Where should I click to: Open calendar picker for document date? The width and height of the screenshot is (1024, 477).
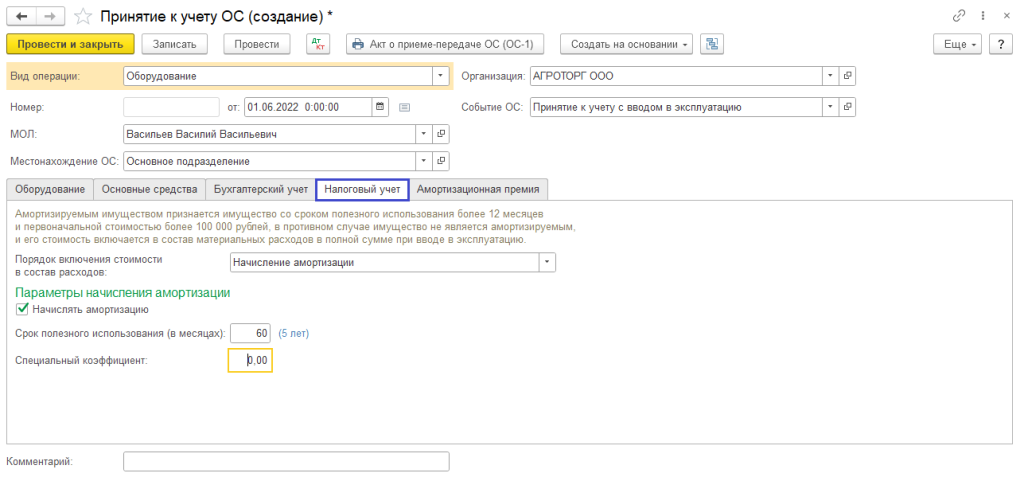click(380, 107)
